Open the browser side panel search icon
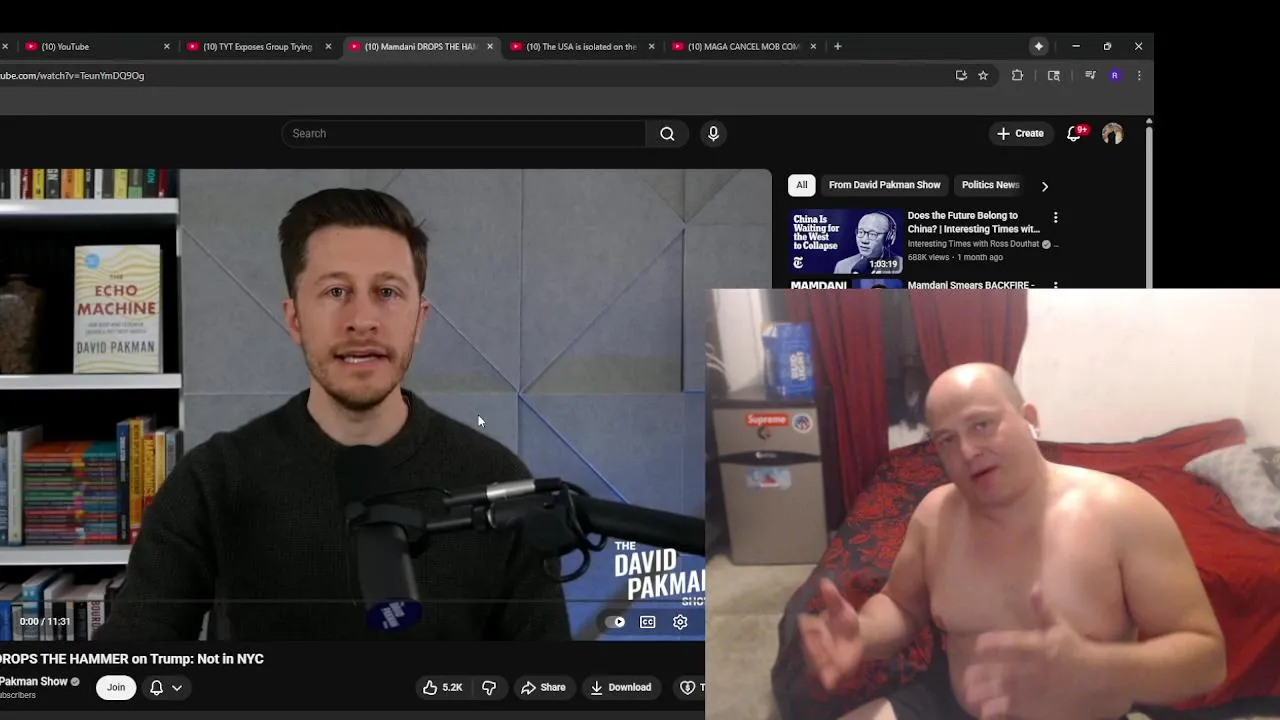The image size is (1280, 720). click(1053, 75)
